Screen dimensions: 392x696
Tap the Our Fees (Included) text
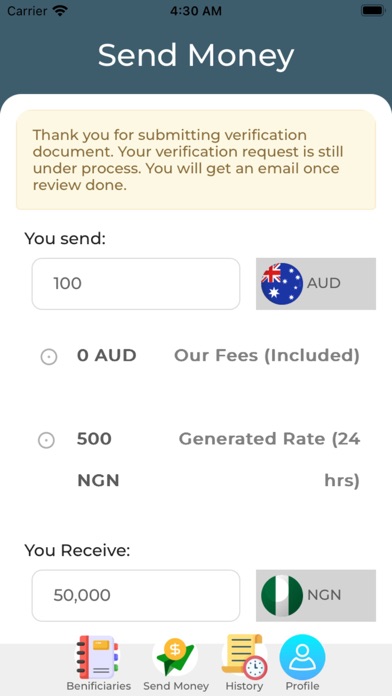coord(266,356)
